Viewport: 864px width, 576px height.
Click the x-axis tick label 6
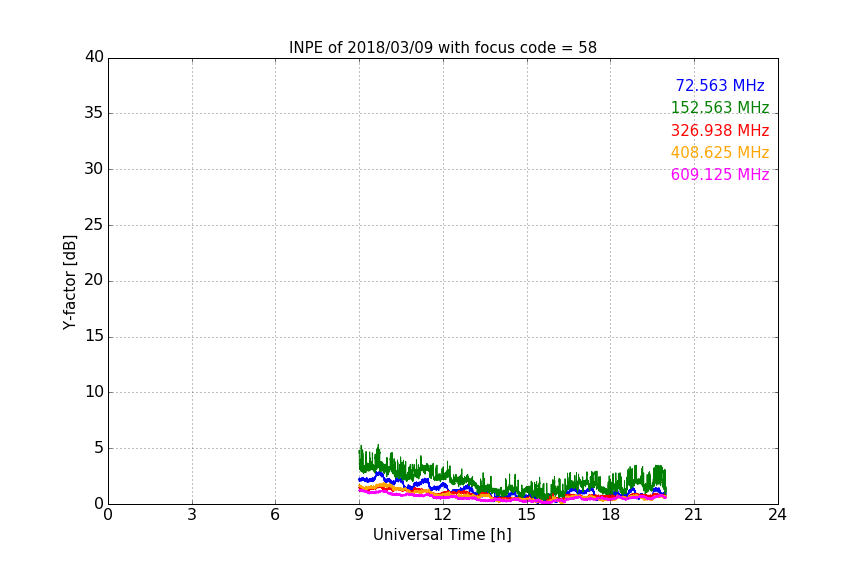tap(275, 515)
